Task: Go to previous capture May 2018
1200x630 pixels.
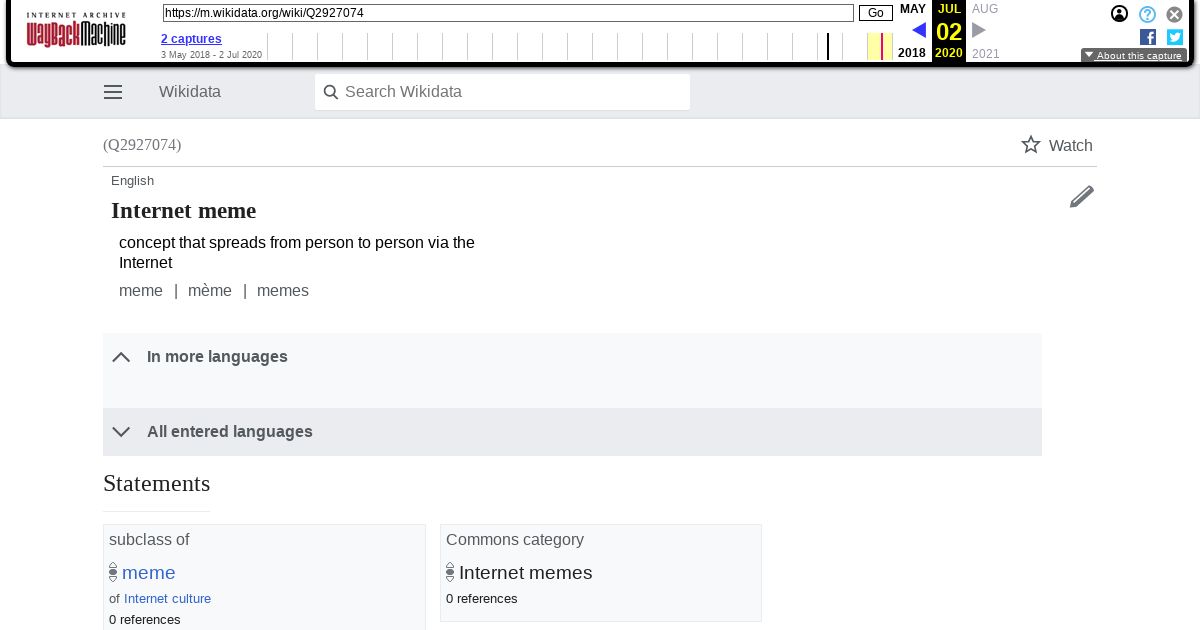Action: pyautogui.click(x=919, y=30)
